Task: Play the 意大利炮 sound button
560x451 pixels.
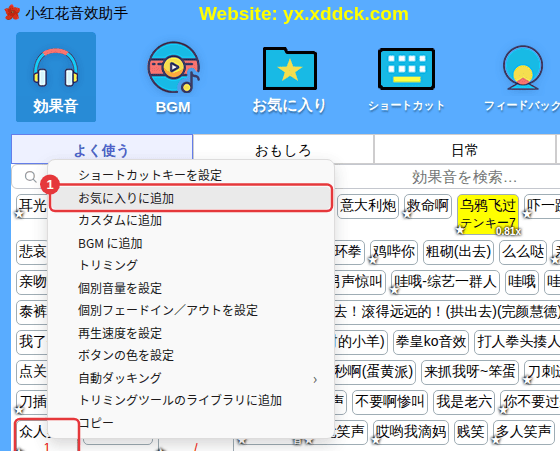Action: [368, 206]
